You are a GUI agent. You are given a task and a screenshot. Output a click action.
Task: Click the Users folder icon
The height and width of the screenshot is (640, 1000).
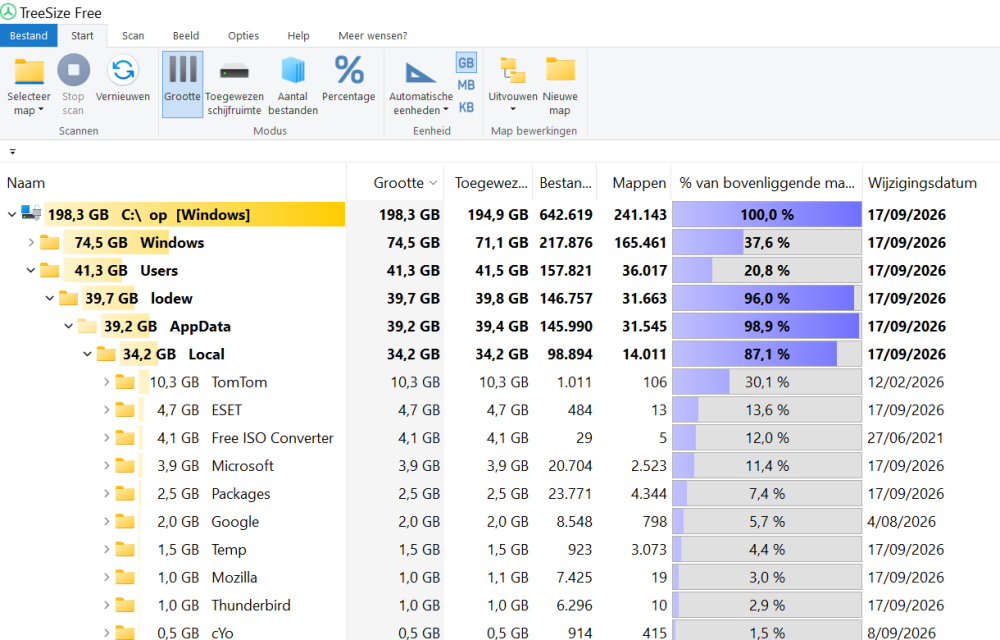click(49, 270)
